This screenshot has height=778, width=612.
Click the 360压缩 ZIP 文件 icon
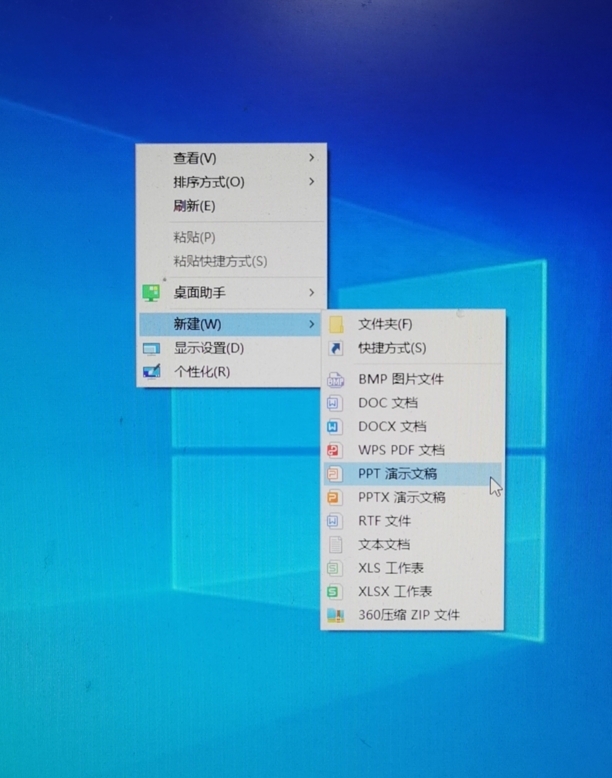click(x=335, y=616)
